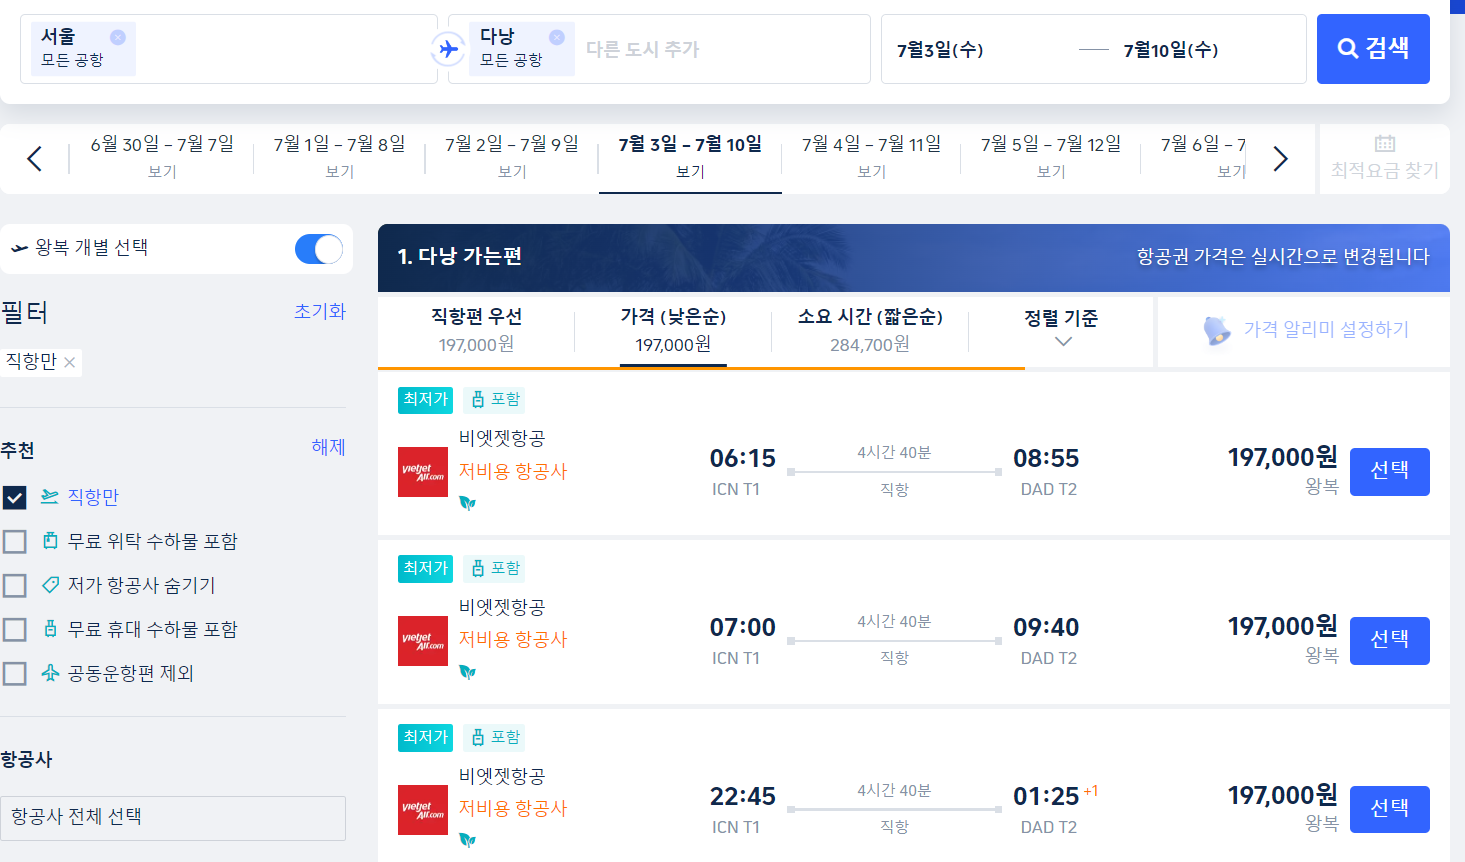Select the 07:00 flight with 선택
1465x862 pixels.
[1389, 640]
